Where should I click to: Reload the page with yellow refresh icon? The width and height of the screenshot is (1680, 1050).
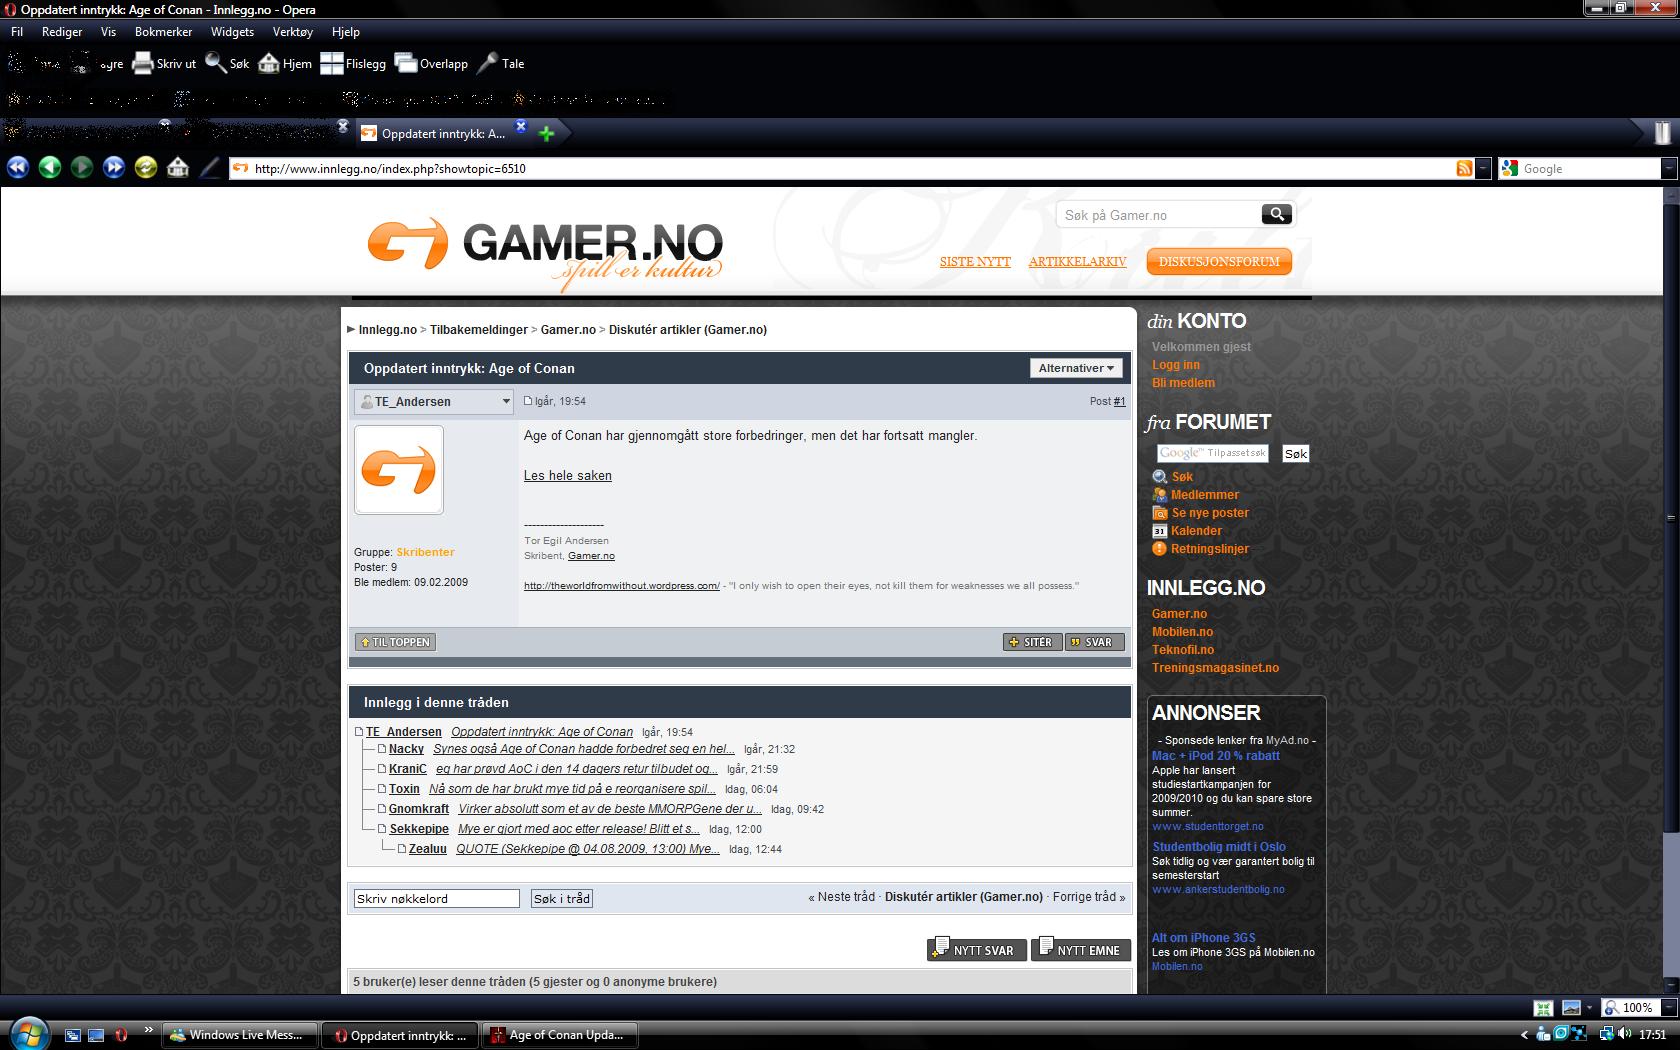click(x=146, y=167)
